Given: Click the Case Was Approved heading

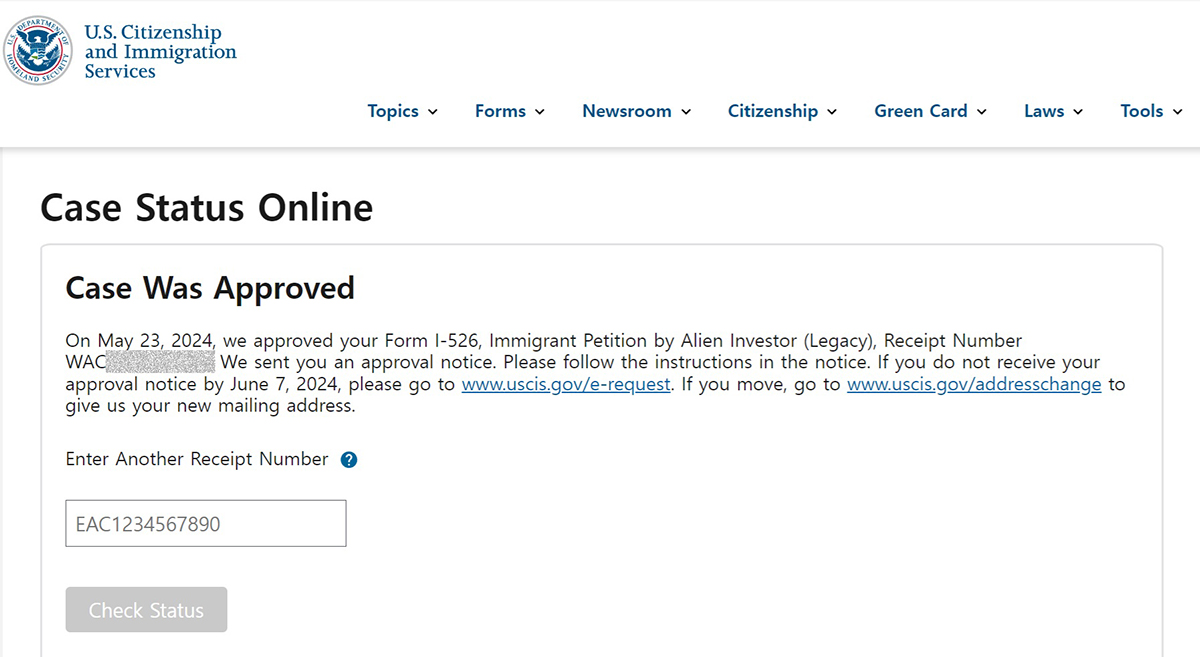Looking at the screenshot, I should point(210,288).
